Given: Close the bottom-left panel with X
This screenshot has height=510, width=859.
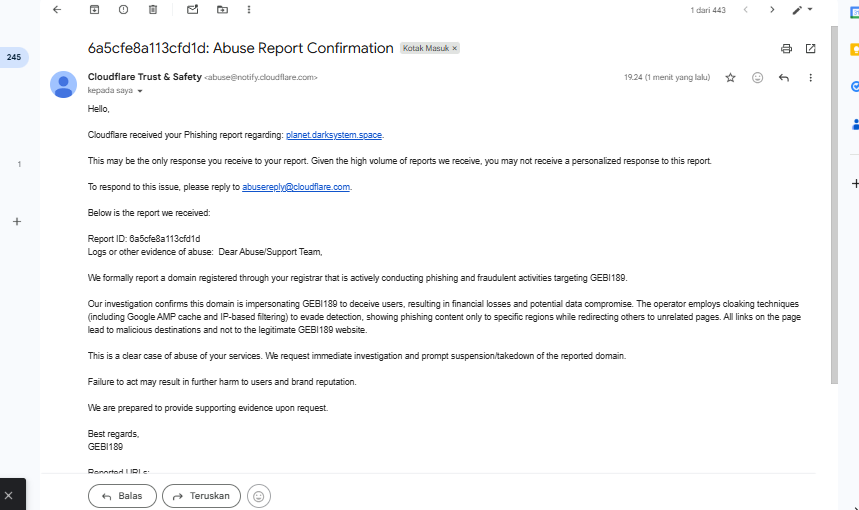Looking at the screenshot, I should click(9, 495).
